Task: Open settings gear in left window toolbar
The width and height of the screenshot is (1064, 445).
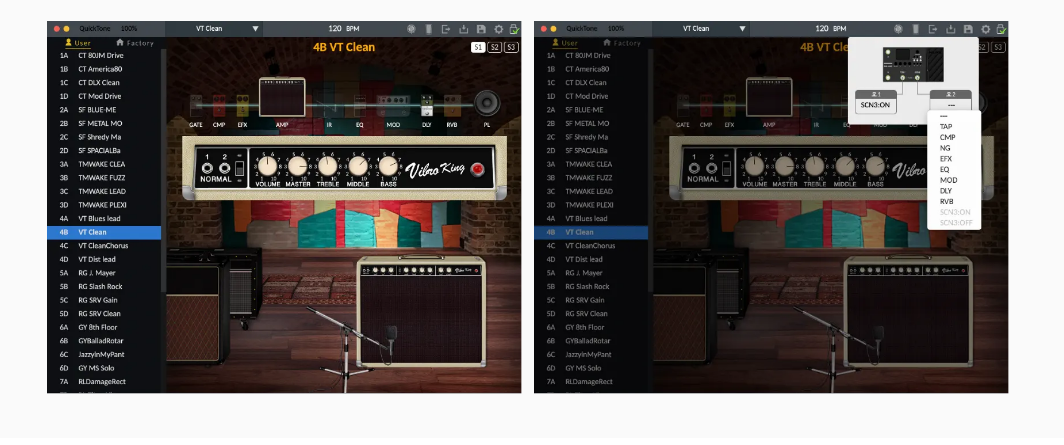Action: point(499,29)
